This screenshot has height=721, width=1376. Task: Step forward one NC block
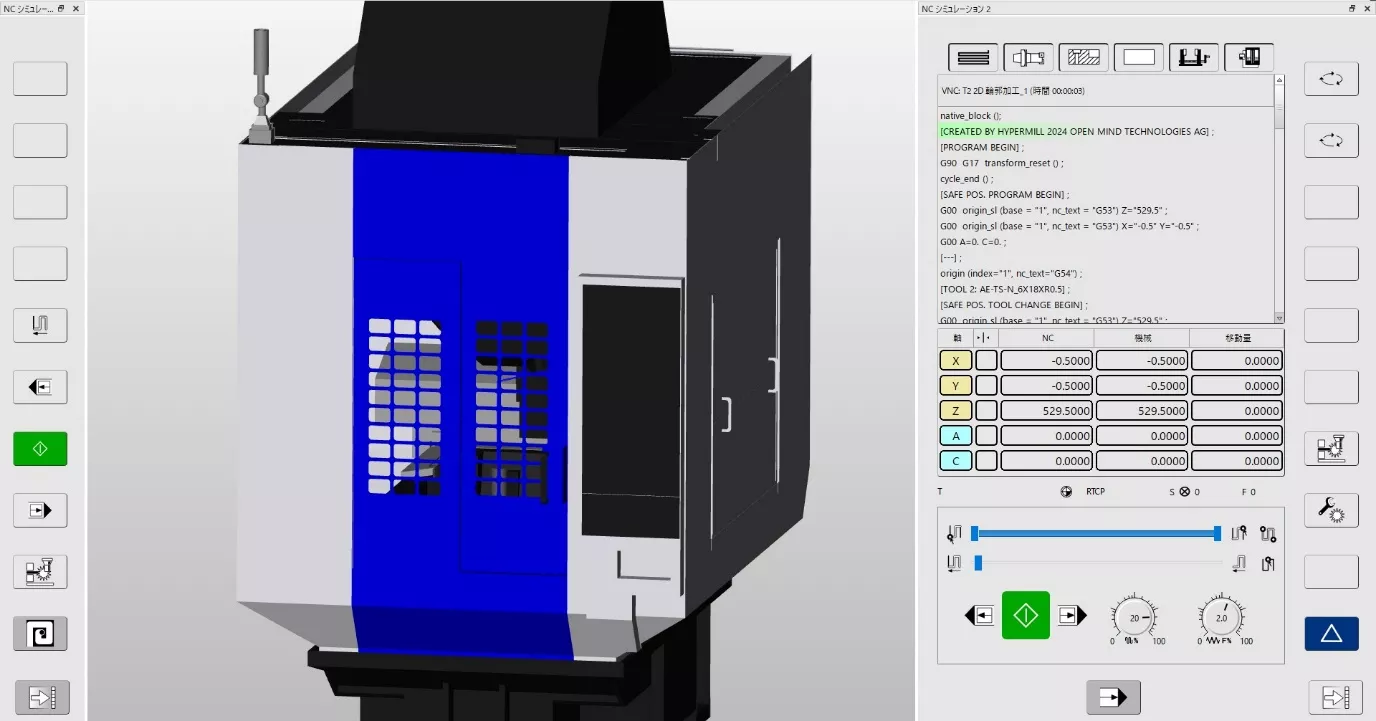coord(1072,615)
